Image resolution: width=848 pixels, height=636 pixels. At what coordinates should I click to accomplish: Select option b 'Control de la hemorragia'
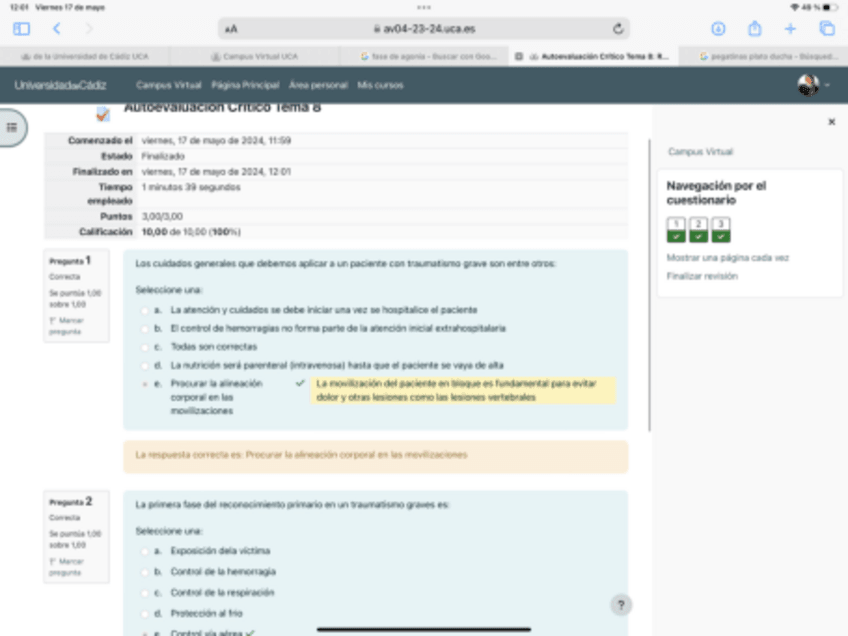[144, 572]
